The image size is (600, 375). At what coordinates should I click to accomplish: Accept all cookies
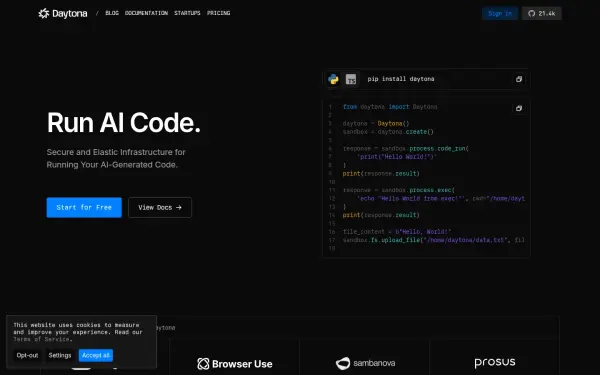(96, 355)
